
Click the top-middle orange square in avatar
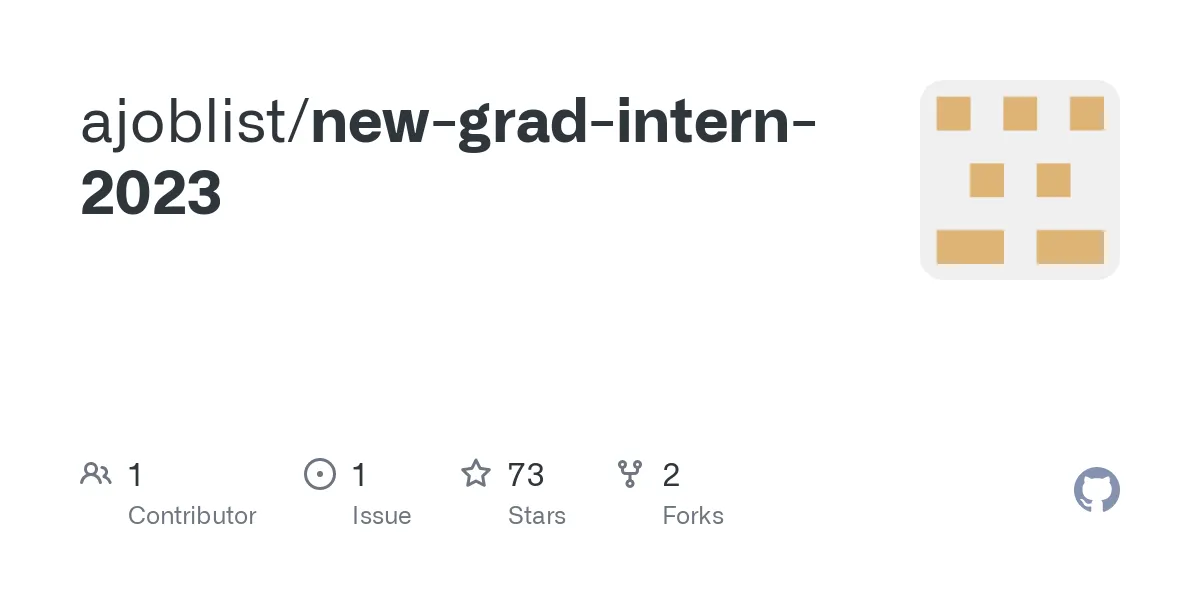1019,114
